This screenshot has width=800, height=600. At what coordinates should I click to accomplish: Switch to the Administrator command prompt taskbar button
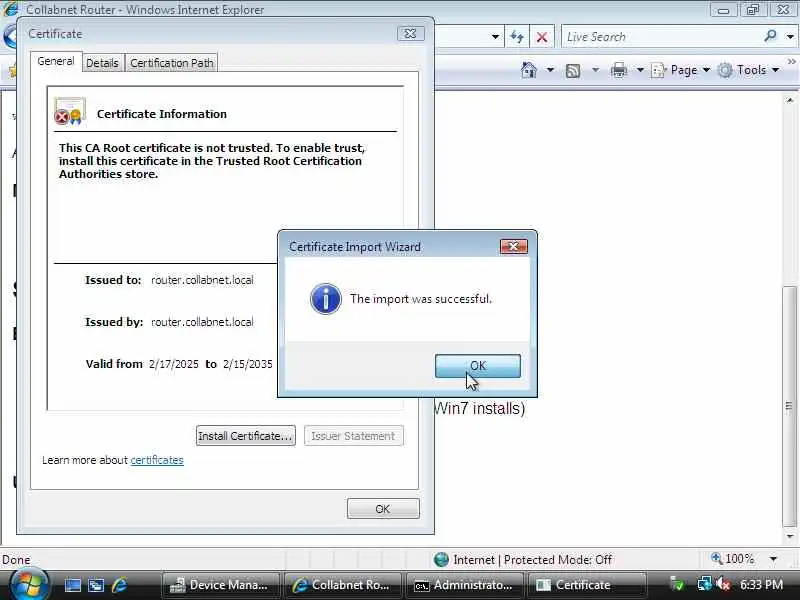(464, 585)
